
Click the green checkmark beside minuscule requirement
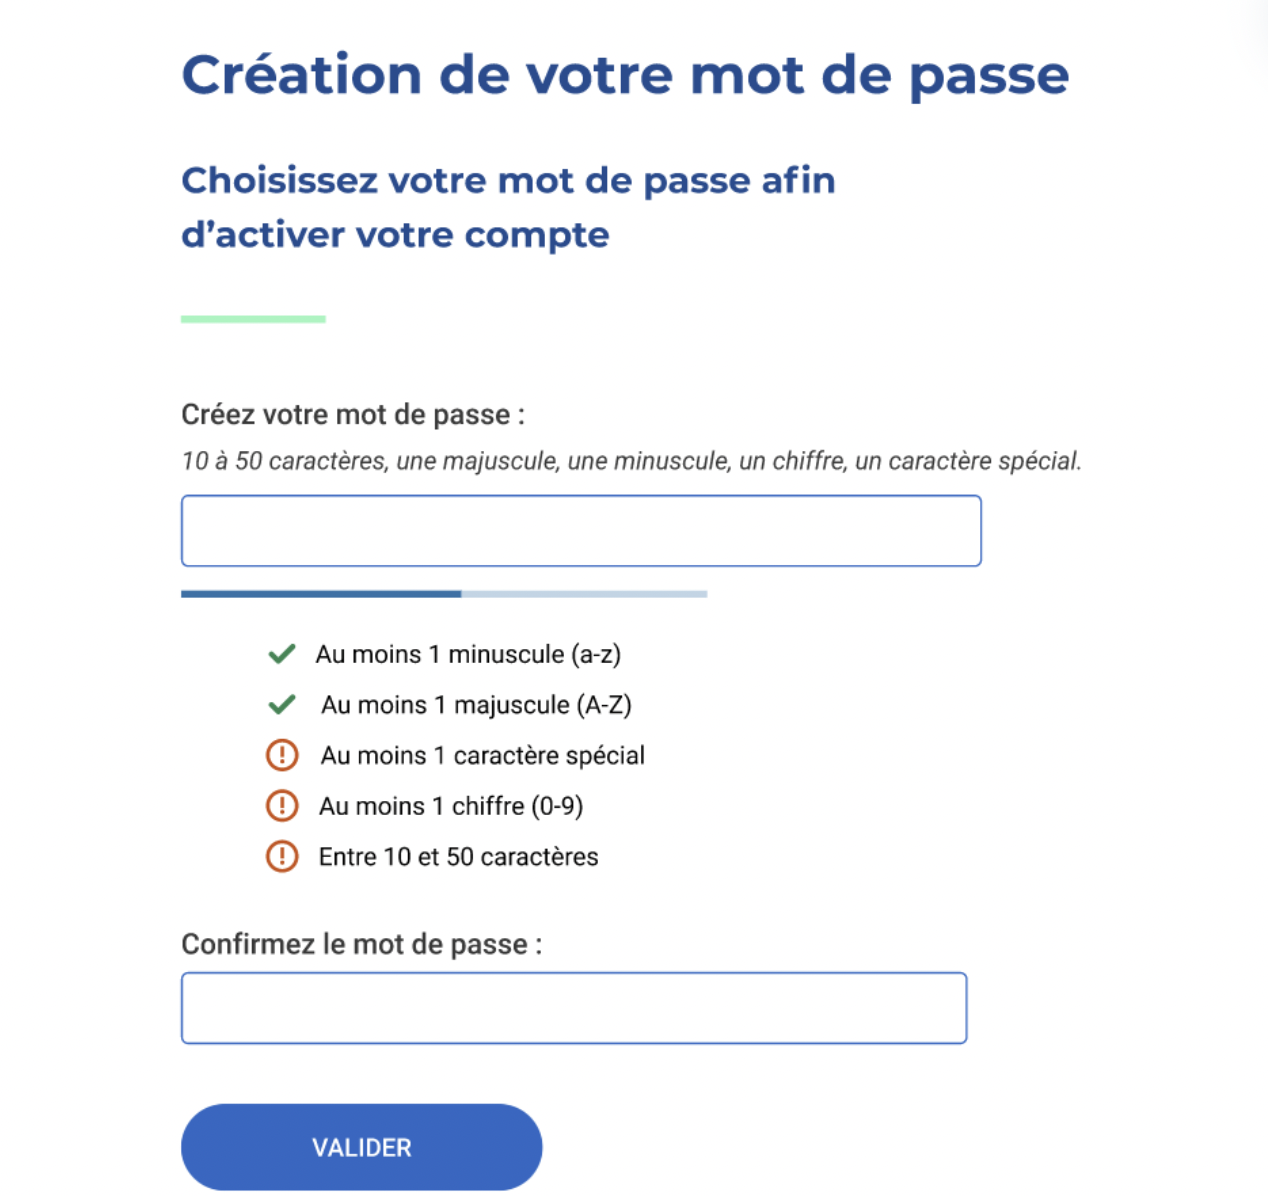283,653
